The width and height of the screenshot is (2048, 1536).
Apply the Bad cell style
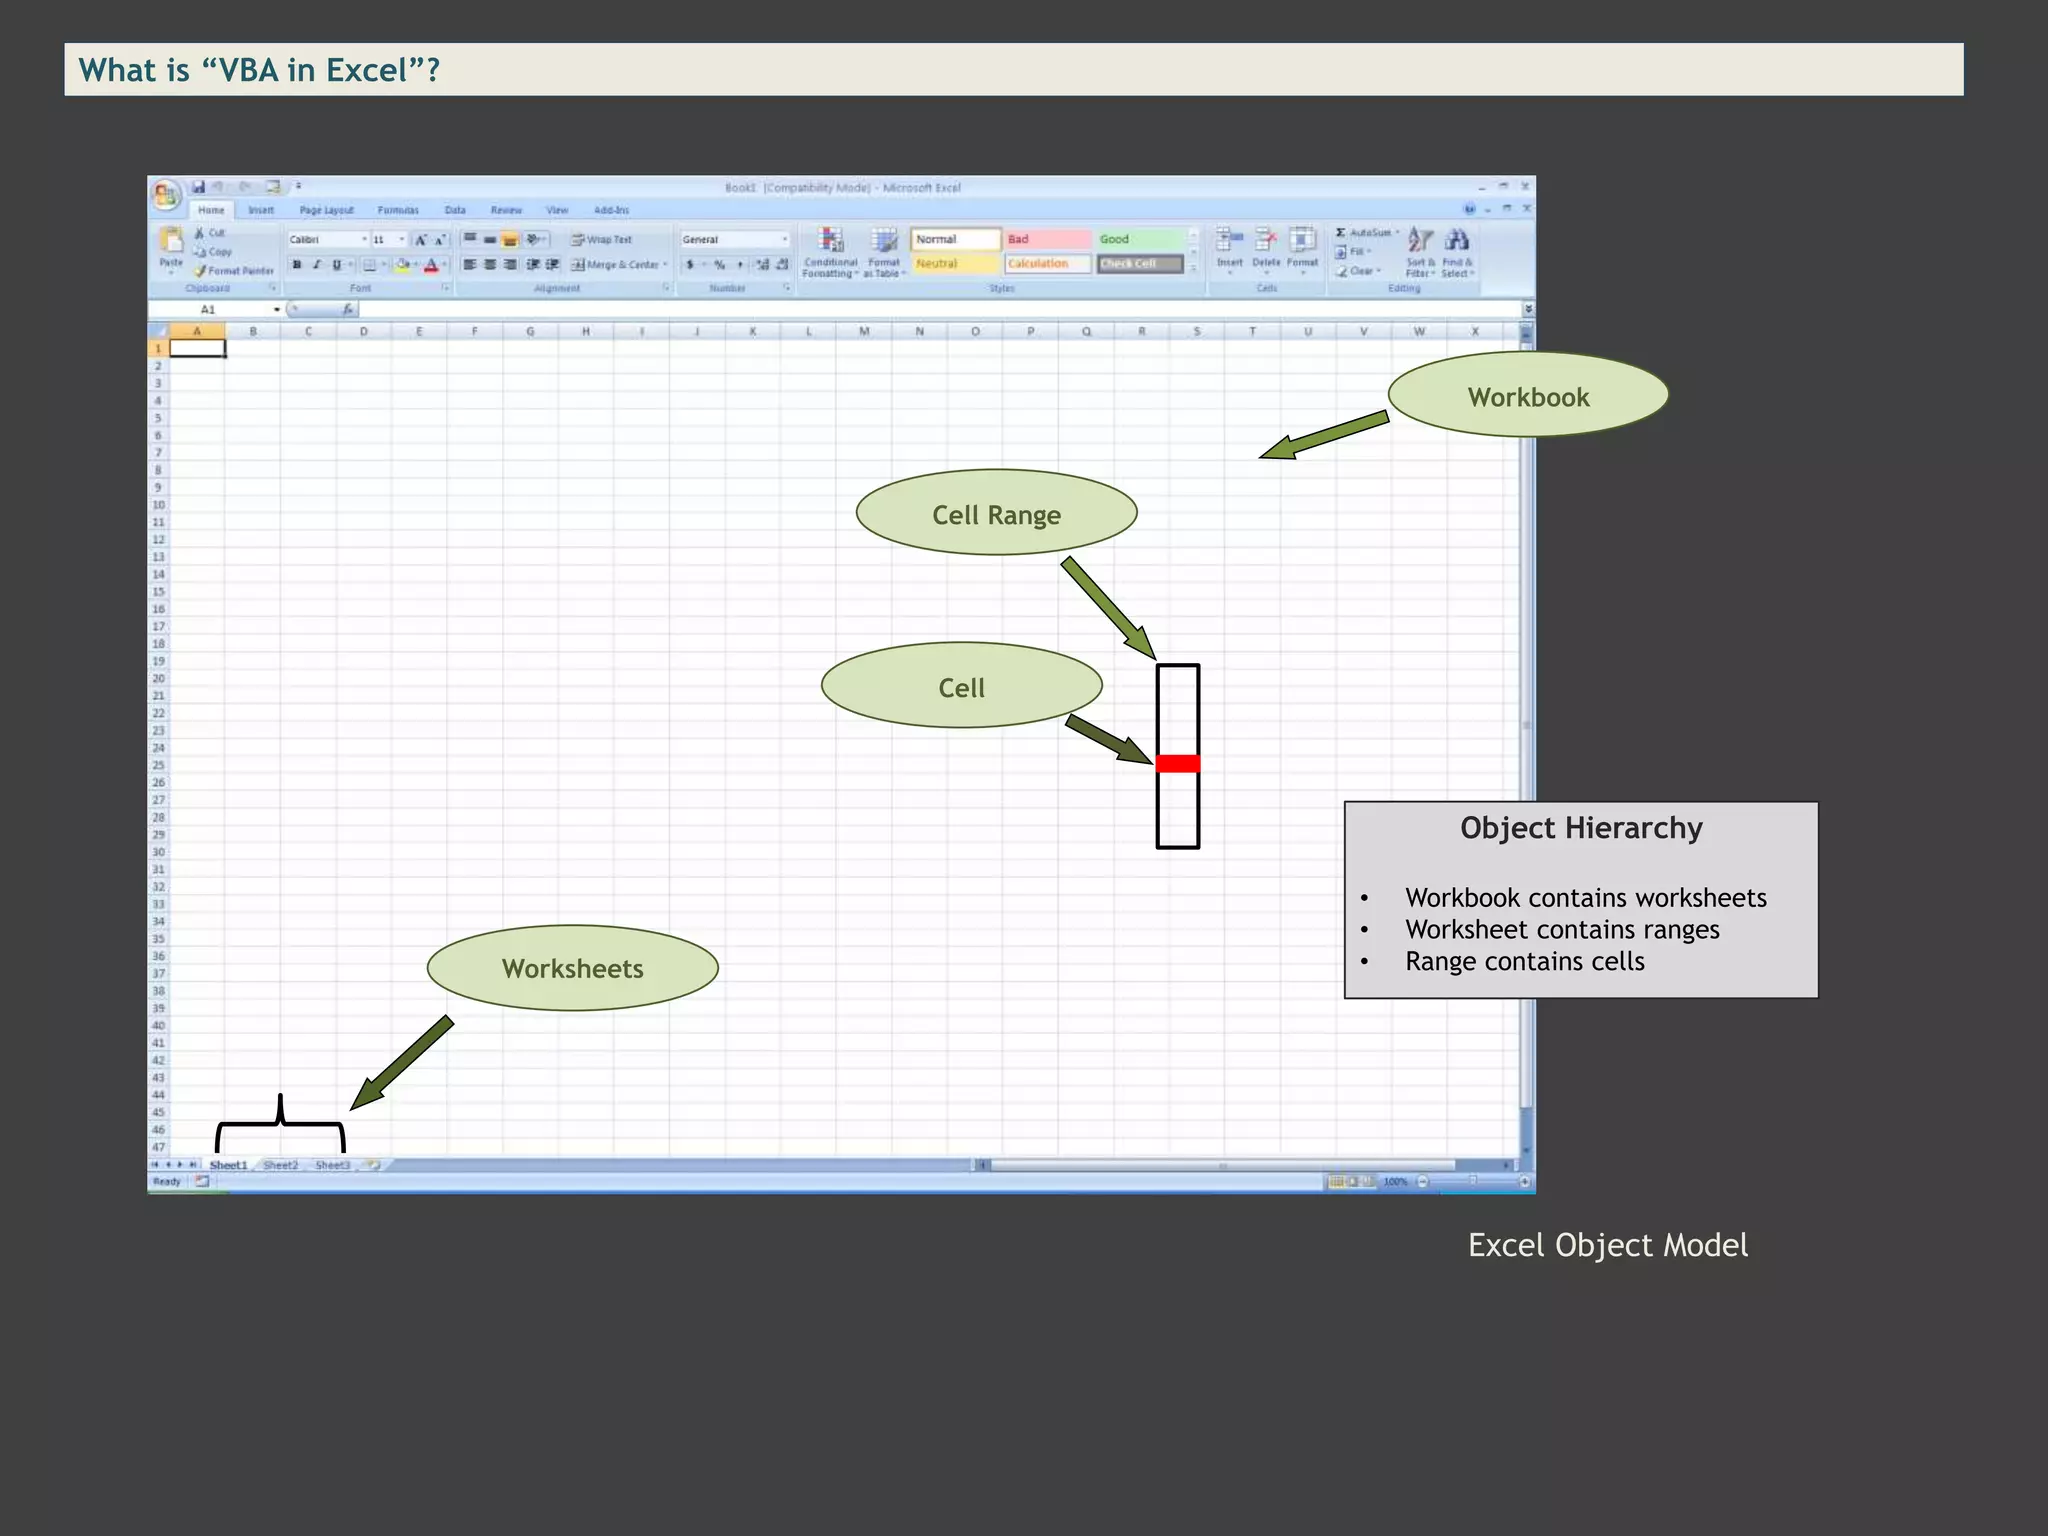(1048, 240)
